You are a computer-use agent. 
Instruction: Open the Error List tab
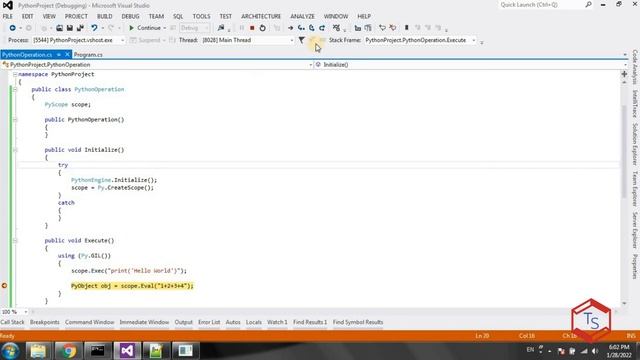(209, 322)
